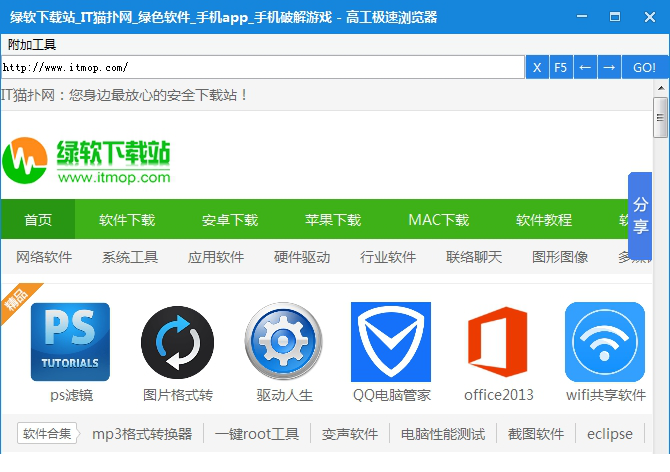
Task: Open the 图片格式转 converter icon
Action: pyautogui.click(x=177, y=342)
